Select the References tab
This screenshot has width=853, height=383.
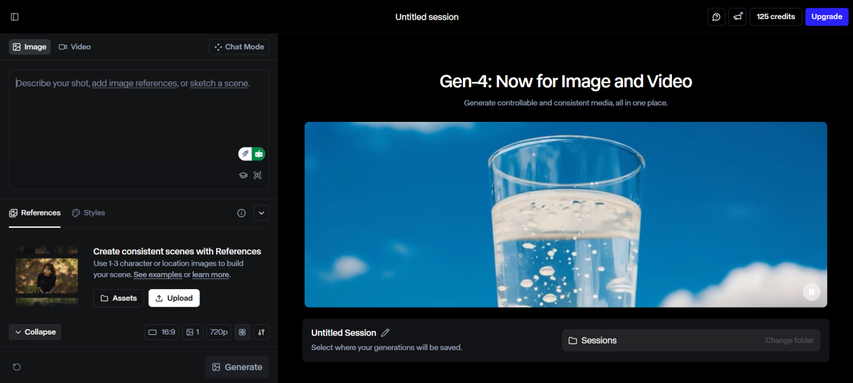[x=35, y=213]
